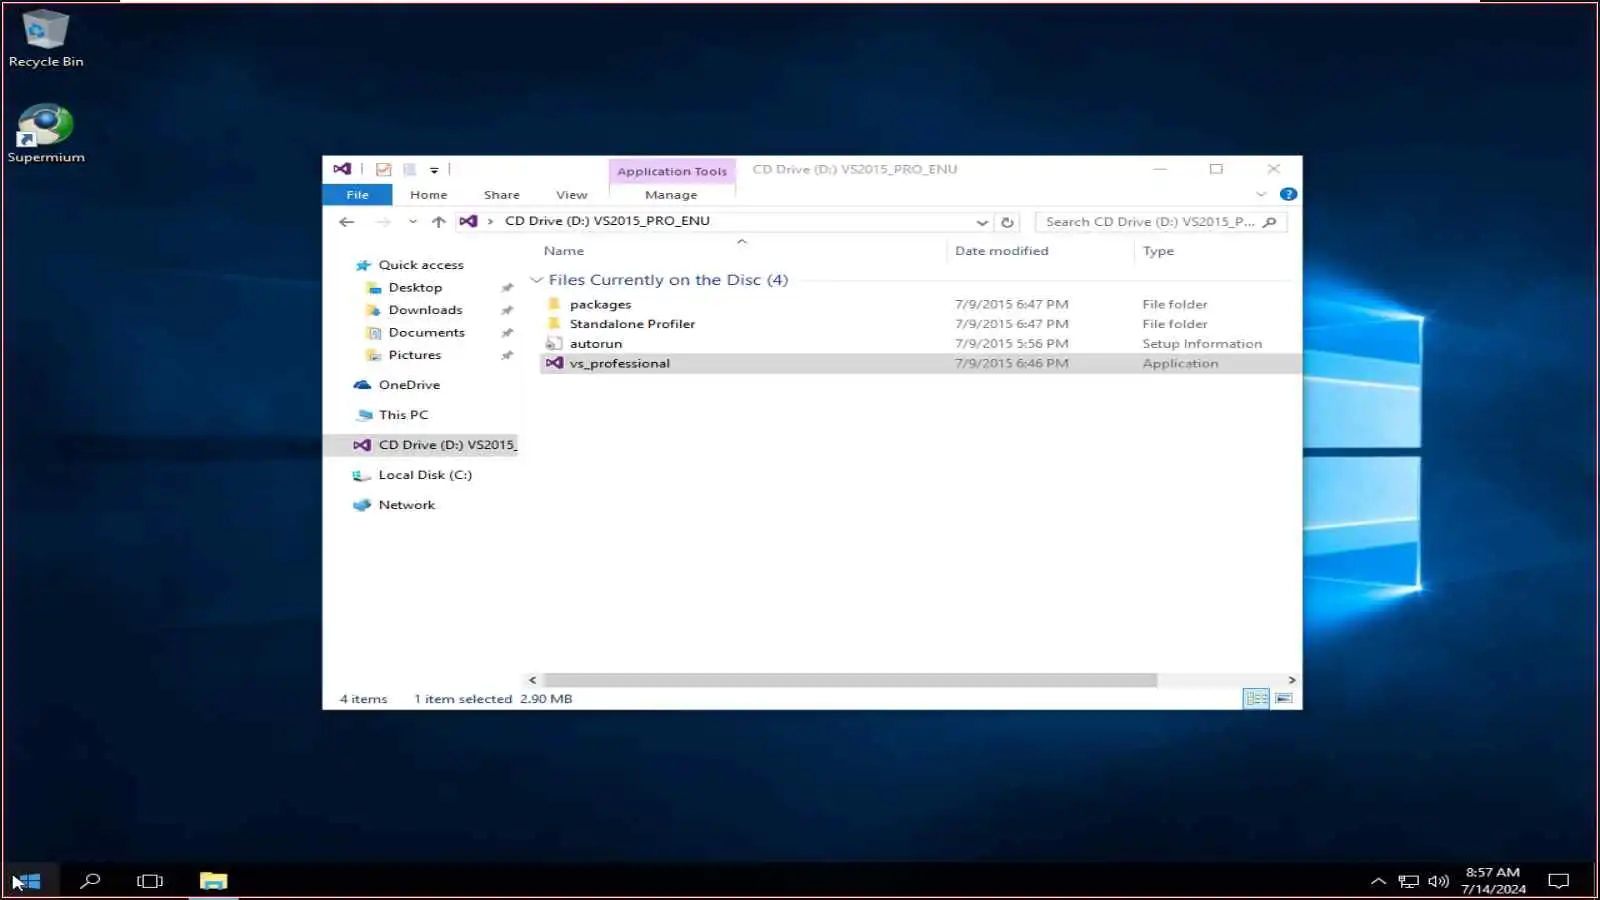Open the Manage ribbon tab
Viewport: 1600px width, 900px height.
coord(671,195)
